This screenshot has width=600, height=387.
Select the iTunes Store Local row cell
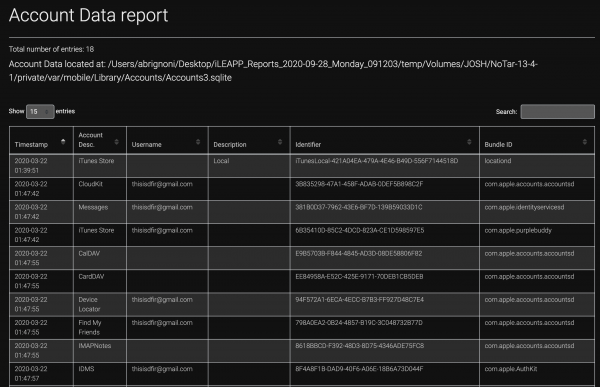221,161
